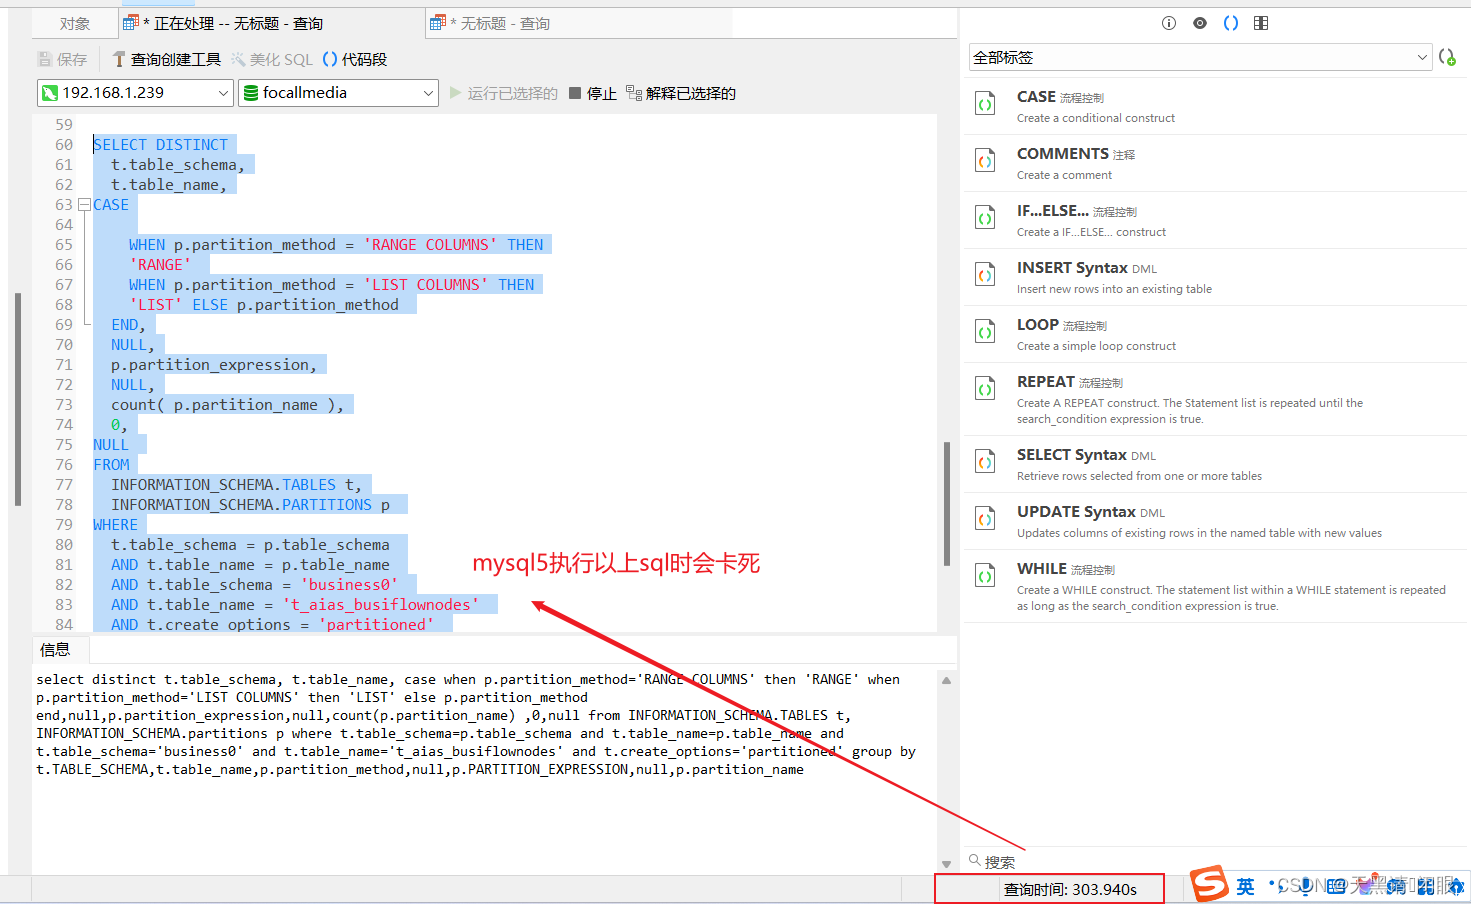The height and width of the screenshot is (904, 1471).
Task: Click the 代码段 button
Action: click(355, 59)
